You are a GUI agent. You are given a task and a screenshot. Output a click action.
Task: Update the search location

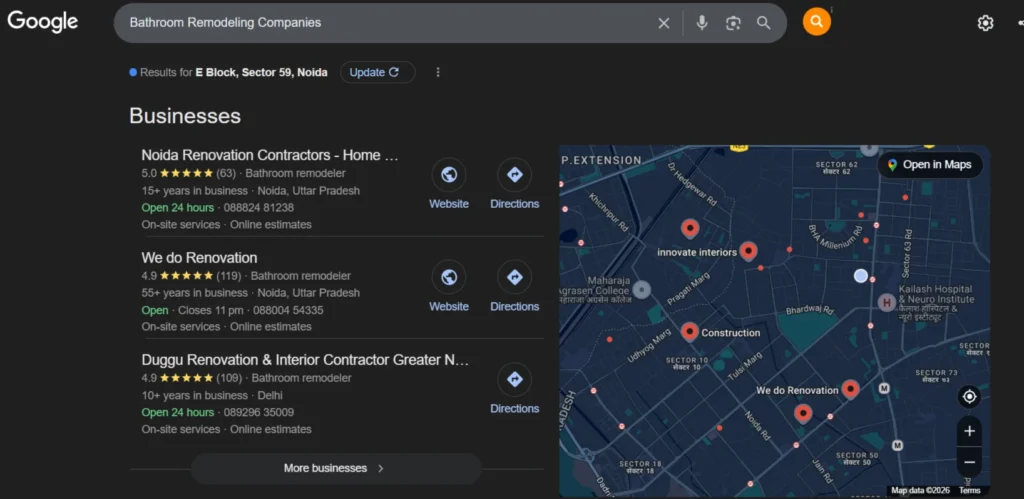tap(376, 72)
